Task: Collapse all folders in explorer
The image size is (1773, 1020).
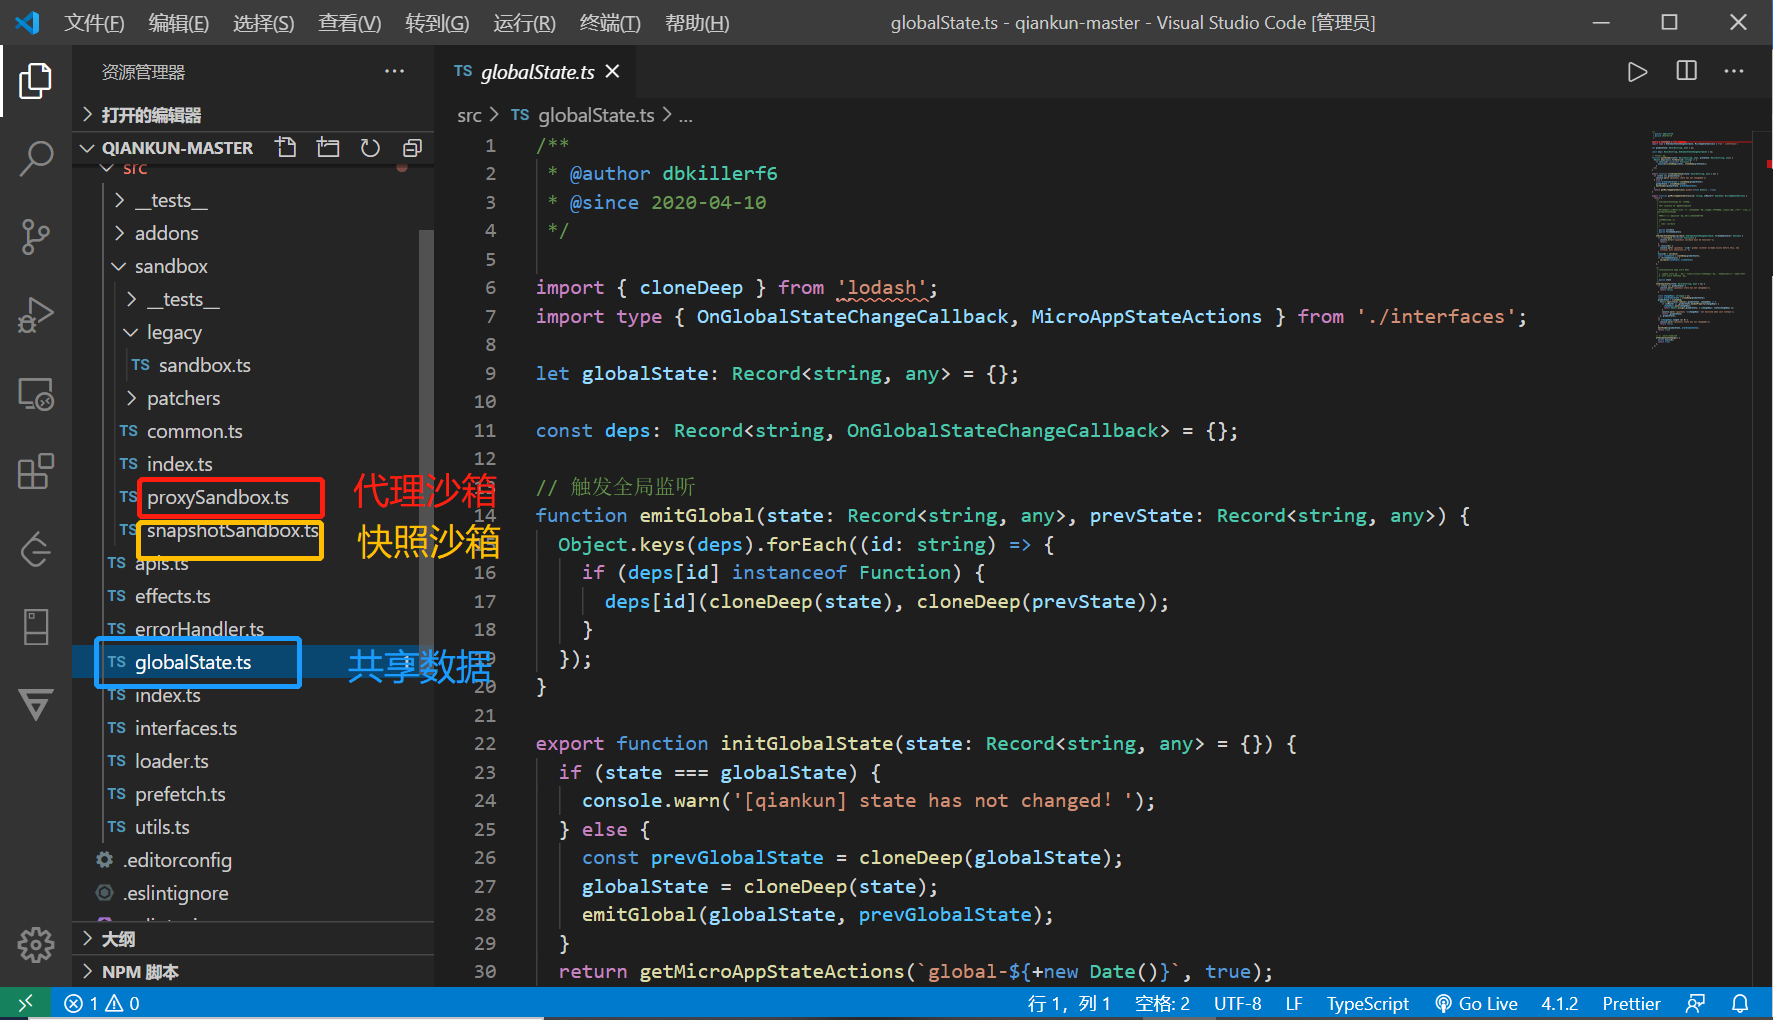Action: (x=412, y=148)
